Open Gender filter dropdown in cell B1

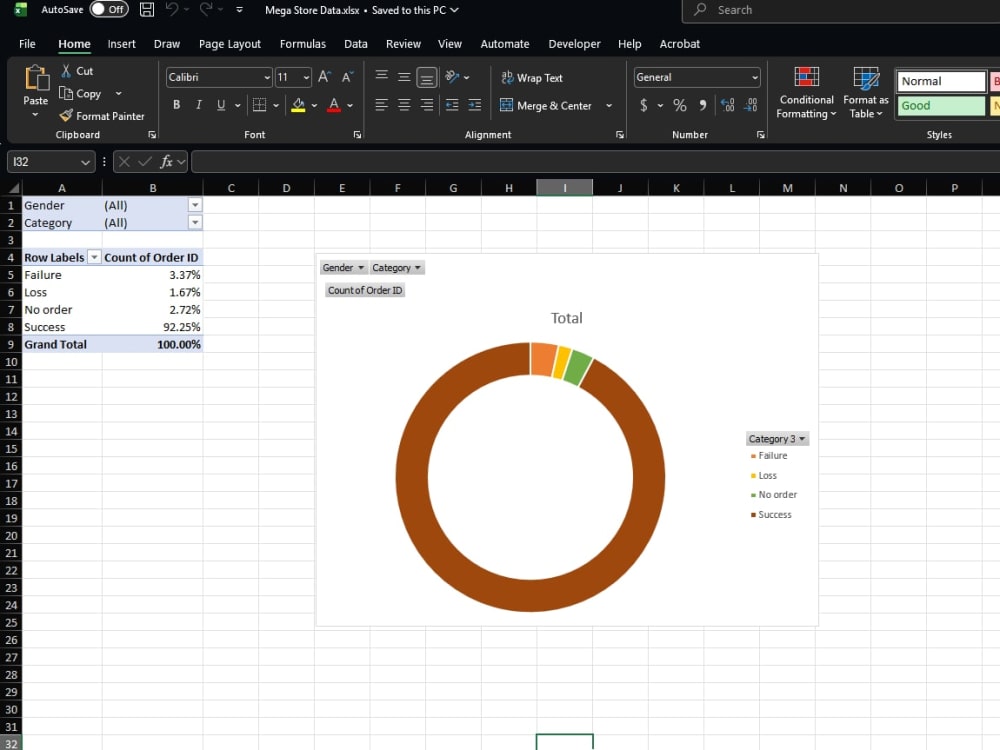195,205
